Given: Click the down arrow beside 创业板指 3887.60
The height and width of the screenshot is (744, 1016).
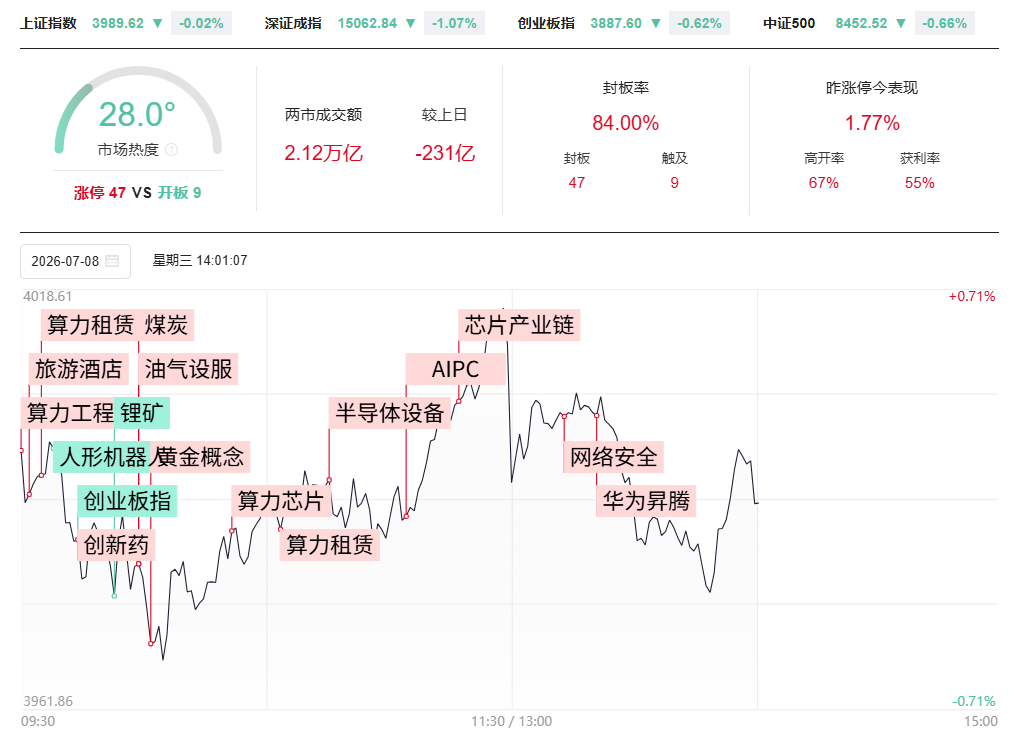Looking at the screenshot, I should 656,23.
